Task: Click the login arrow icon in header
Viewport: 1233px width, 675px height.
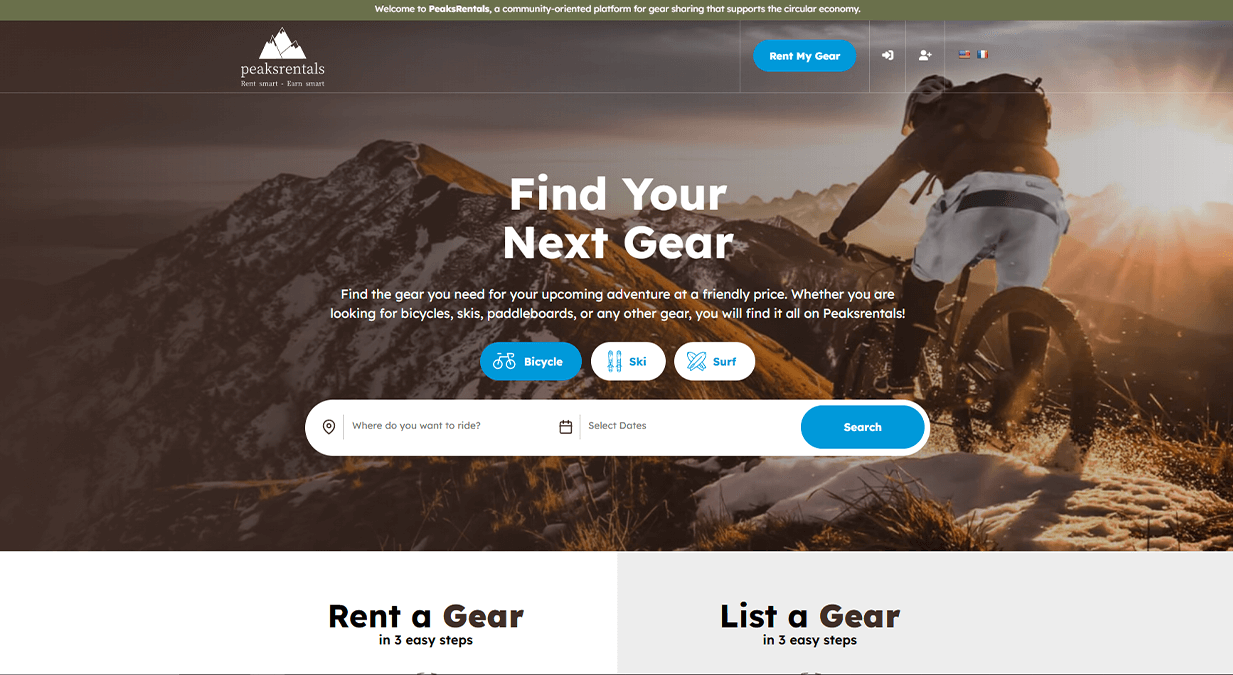Action: tap(887, 56)
